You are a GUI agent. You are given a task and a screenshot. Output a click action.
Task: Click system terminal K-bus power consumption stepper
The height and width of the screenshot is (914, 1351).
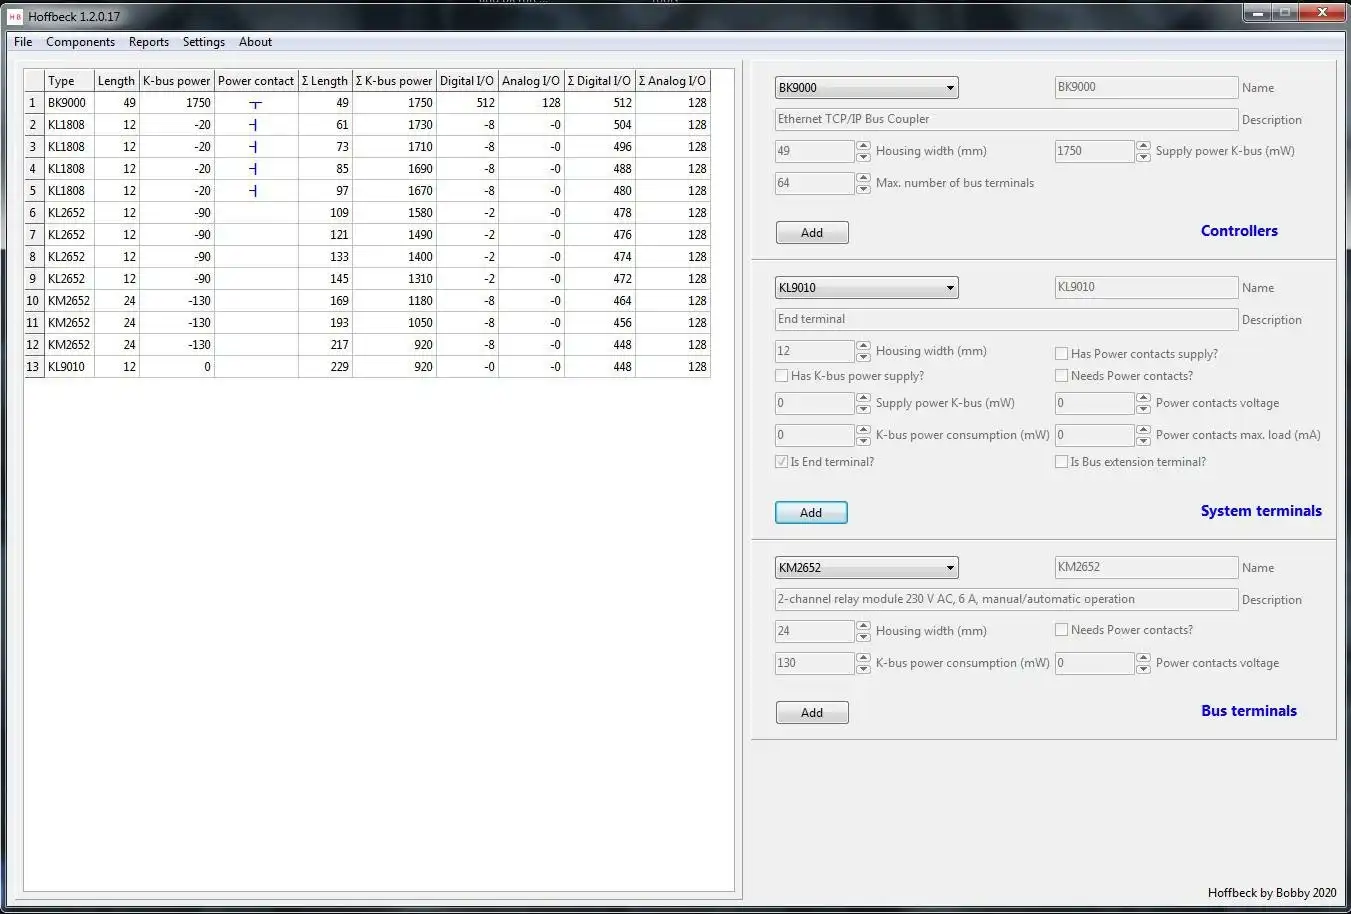tap(863, 435)
